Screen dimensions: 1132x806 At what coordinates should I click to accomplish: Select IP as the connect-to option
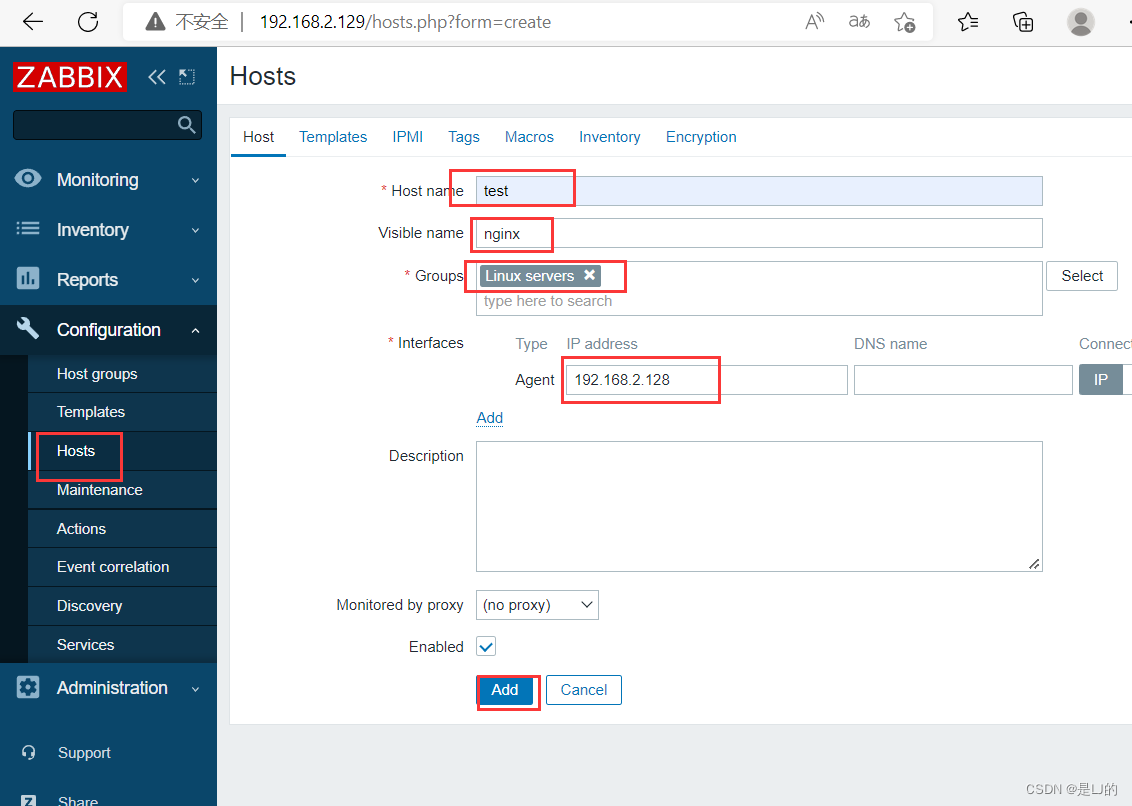[1100, 380]
